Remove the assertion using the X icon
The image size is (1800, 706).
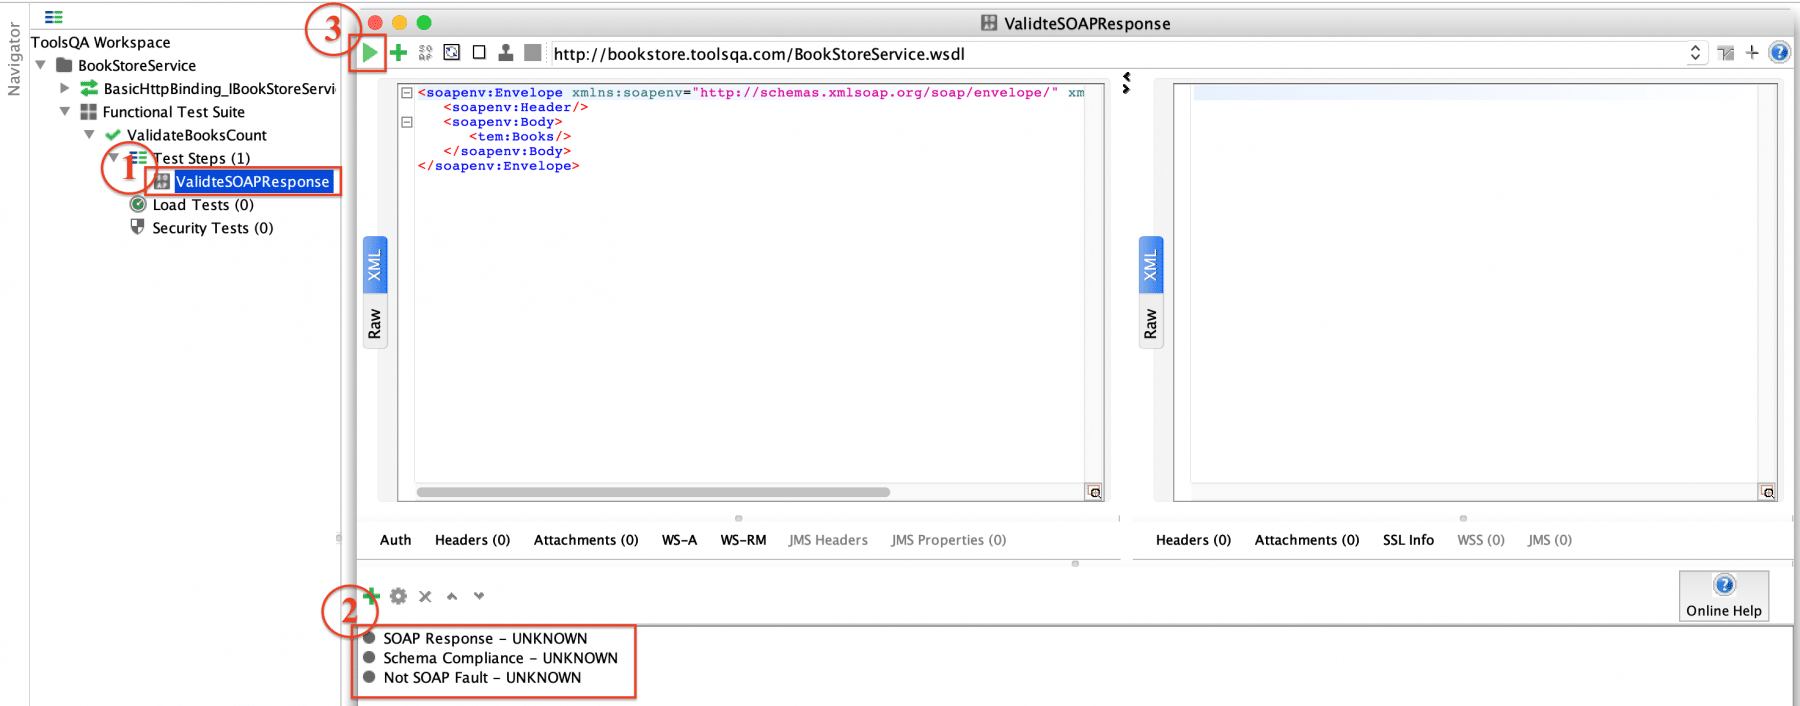point(425,596)
